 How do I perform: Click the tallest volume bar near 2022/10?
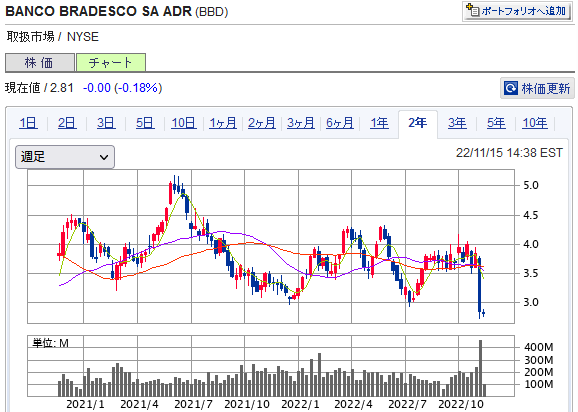[x=480, y=368]
